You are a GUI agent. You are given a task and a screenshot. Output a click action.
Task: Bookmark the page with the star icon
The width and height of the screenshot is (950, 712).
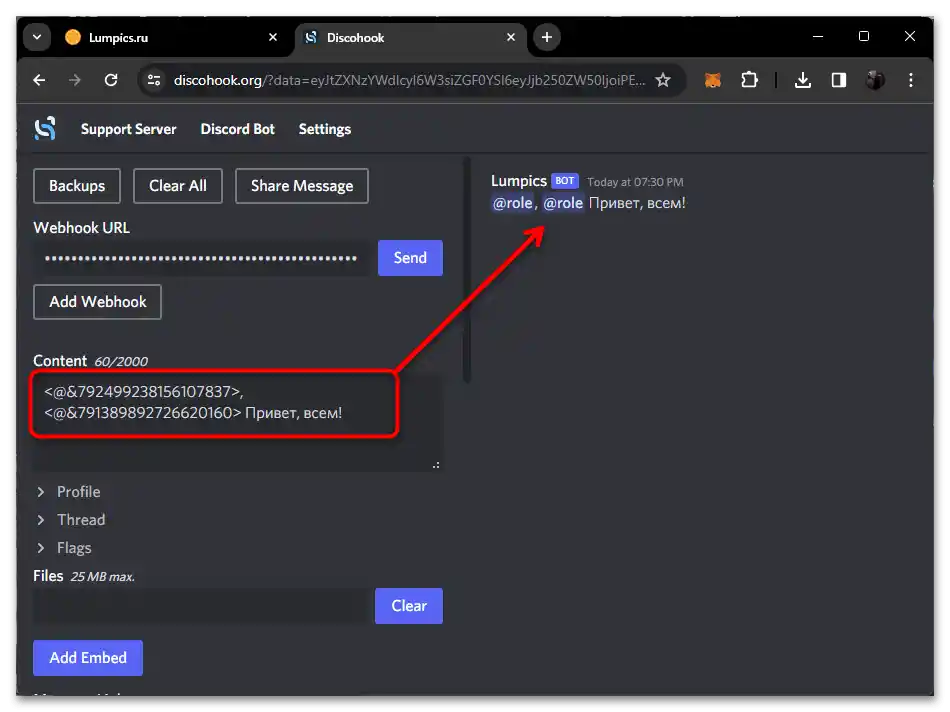coord(664,78)
